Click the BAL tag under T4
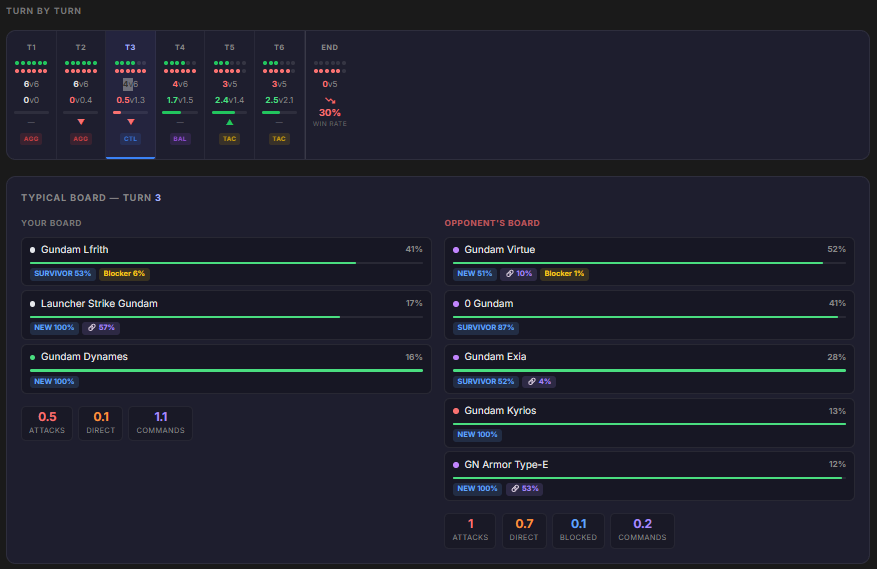This screenshot has width=877, height=569. click(x=180, y=139)
